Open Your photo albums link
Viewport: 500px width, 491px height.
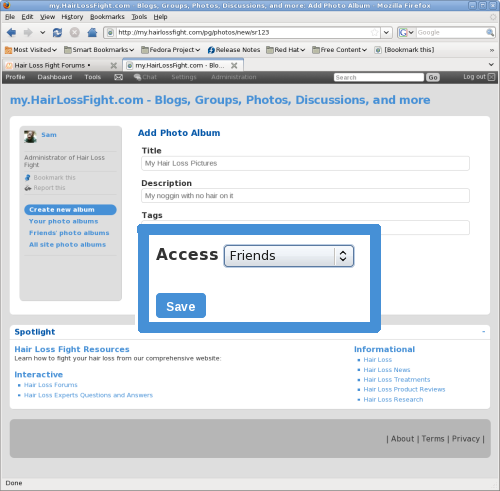63,221
